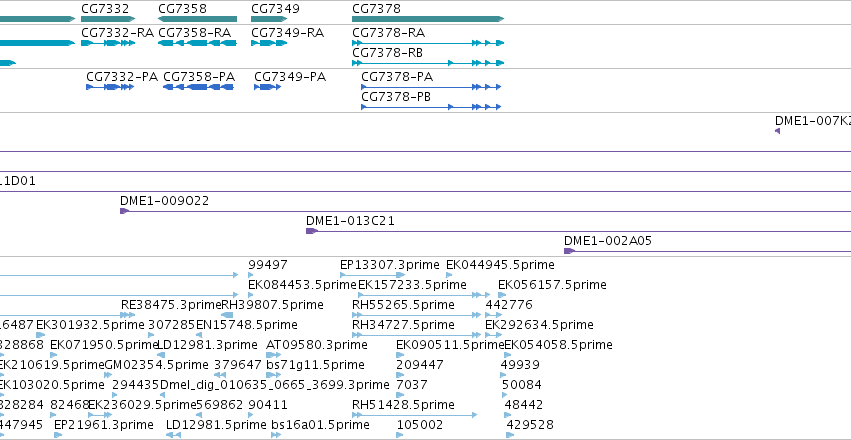Click the DME1-002A05 BAC label

click(x=608, y=241)
